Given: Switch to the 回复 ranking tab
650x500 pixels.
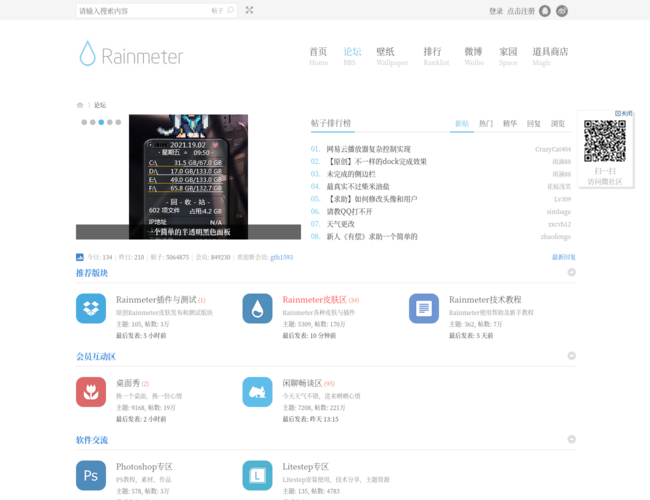Looking at the screenshot, I should coord(534,124).
